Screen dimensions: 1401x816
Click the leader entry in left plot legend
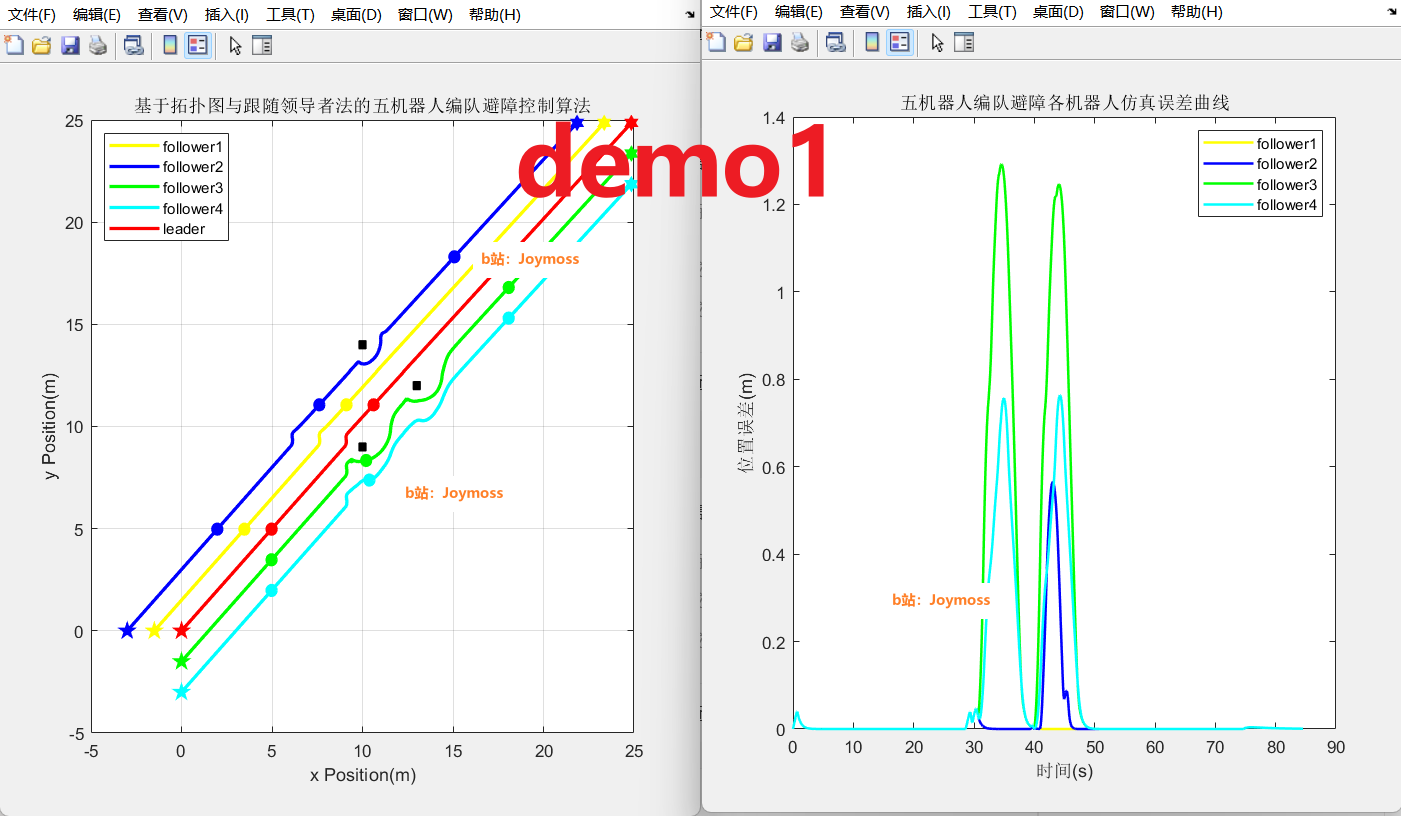184,229
